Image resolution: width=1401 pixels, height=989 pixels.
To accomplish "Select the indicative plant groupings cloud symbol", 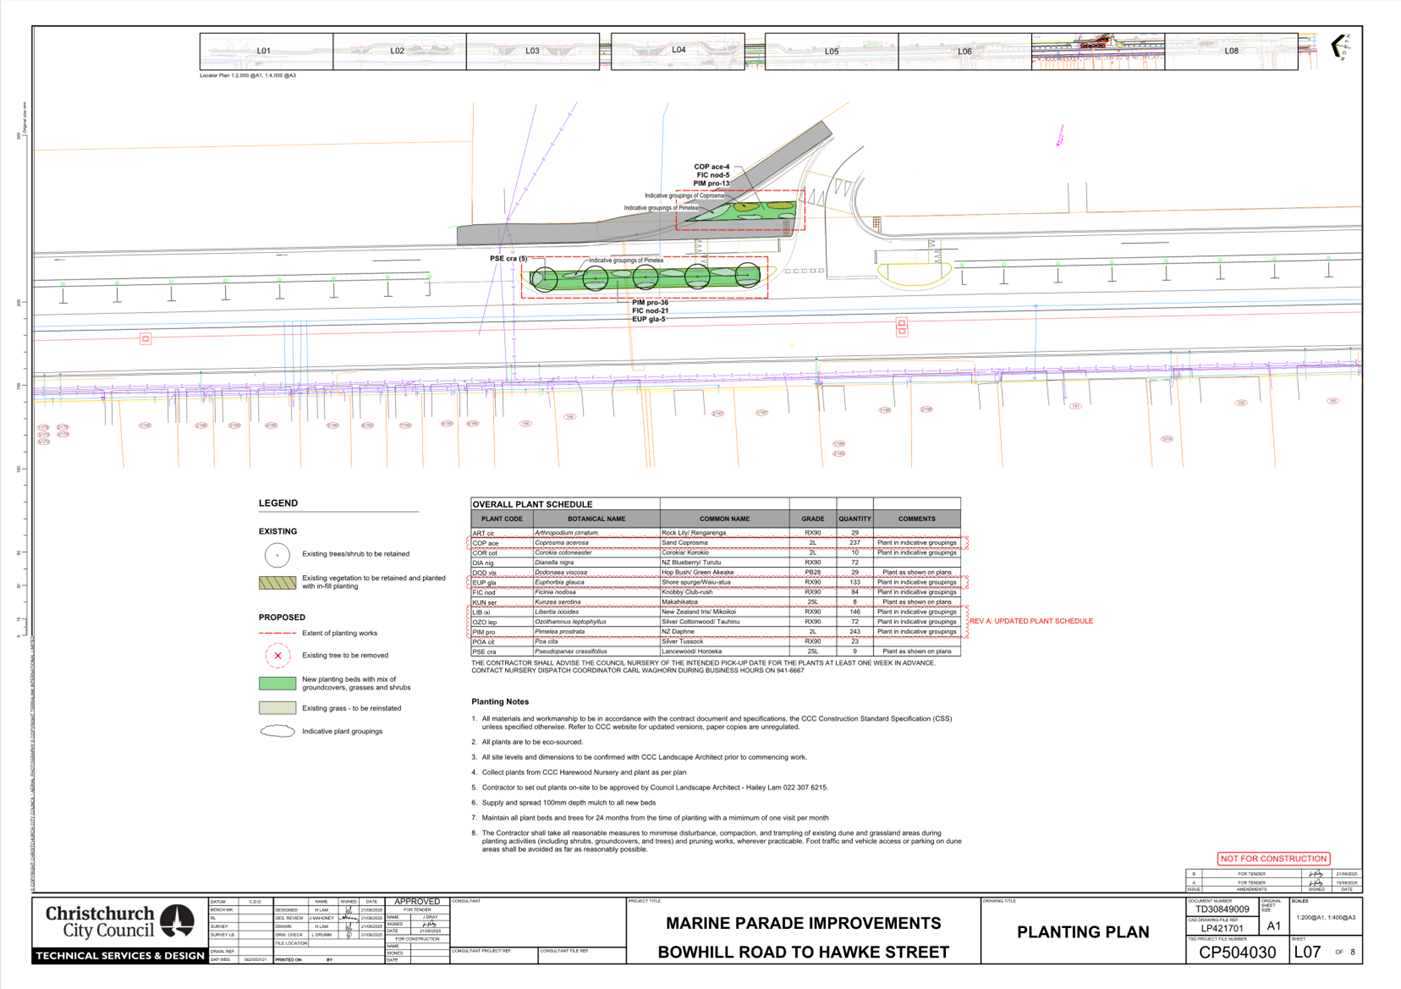I will 277,732.
